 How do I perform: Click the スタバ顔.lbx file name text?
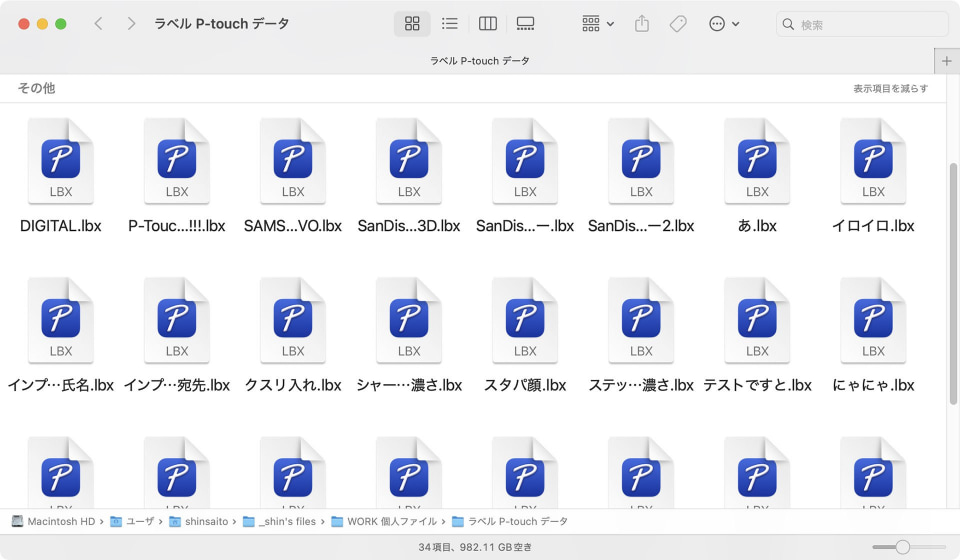click(525, 385)
